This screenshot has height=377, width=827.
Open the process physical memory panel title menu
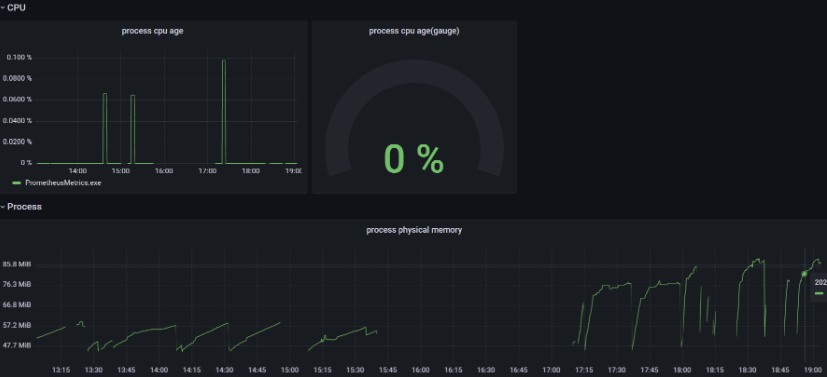click(414, 230)
